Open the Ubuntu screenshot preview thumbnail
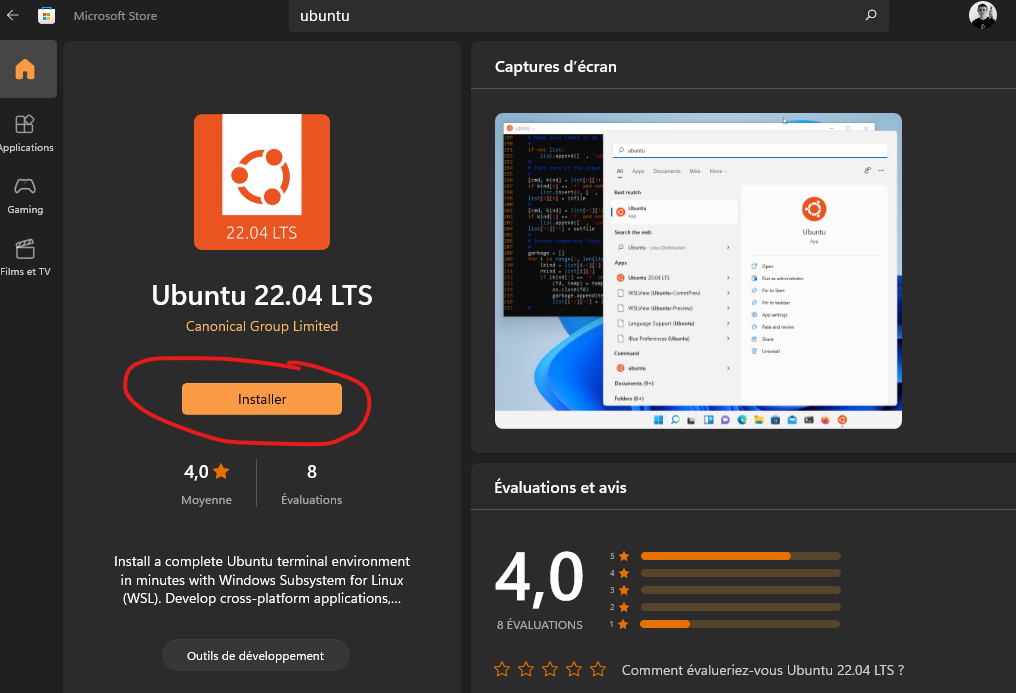Viewport: 1016px width, 693px height. coord(698,270)
